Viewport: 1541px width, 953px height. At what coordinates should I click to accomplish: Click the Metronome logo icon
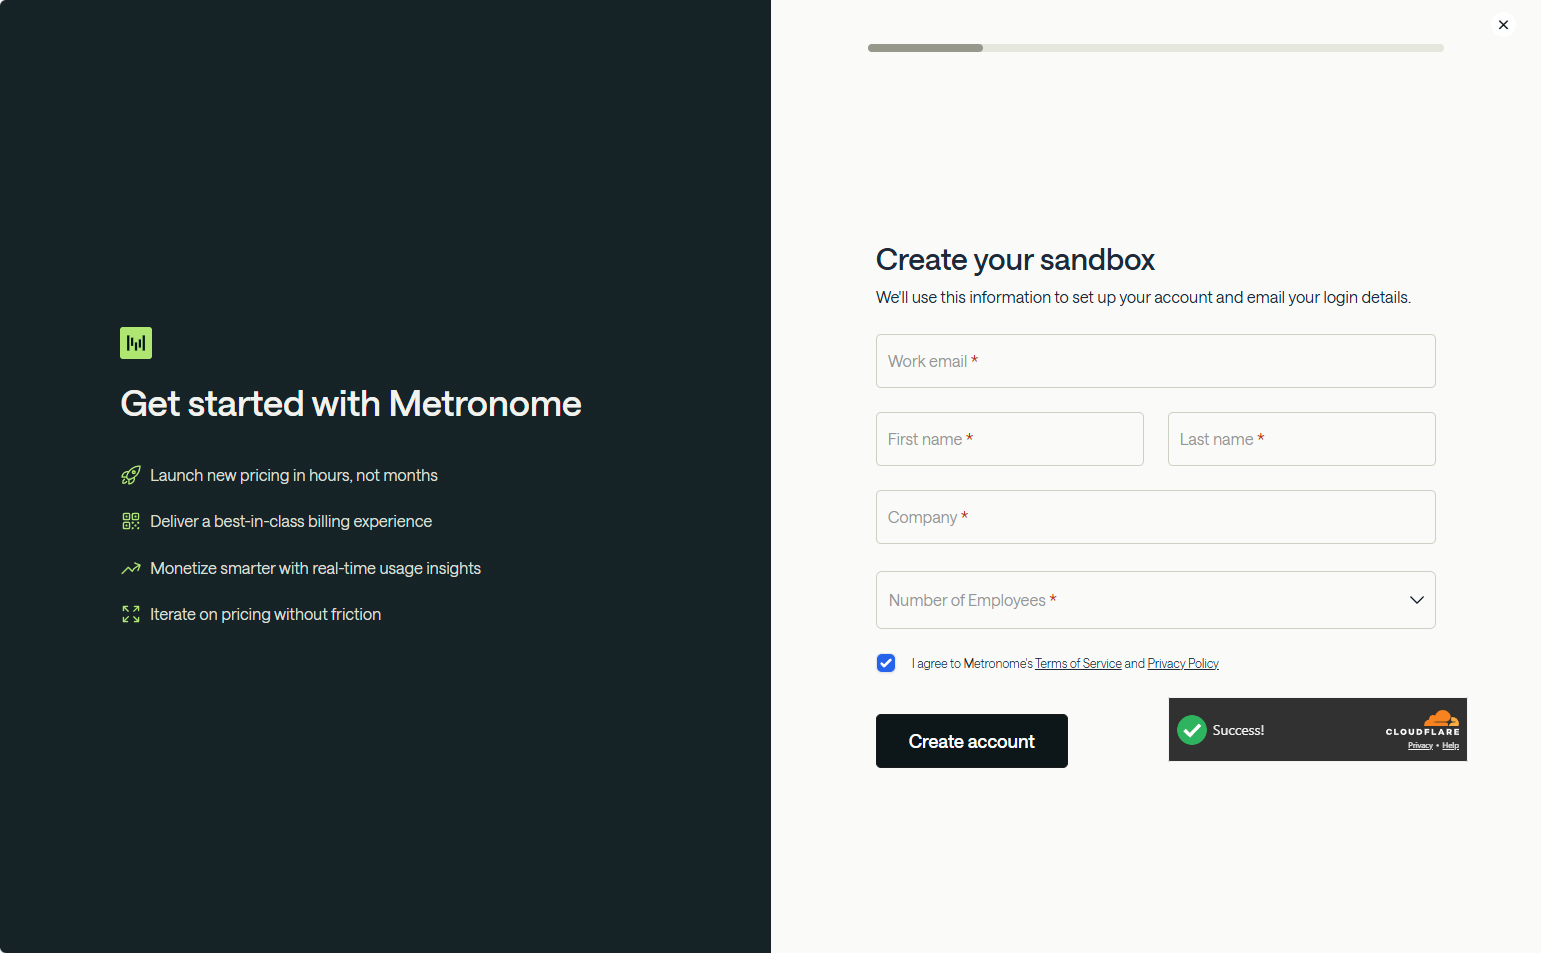[135, 342]
